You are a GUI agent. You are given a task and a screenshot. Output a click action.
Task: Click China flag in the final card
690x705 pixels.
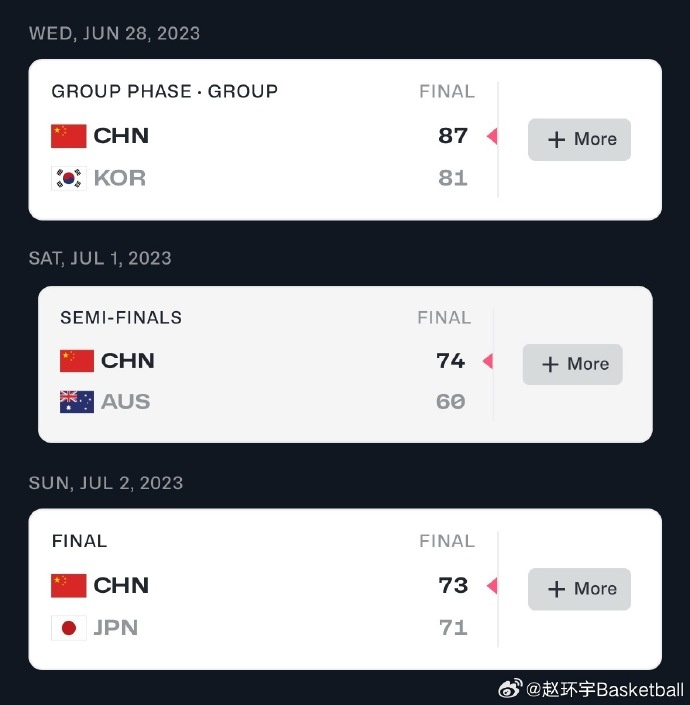tap(69, 586)
